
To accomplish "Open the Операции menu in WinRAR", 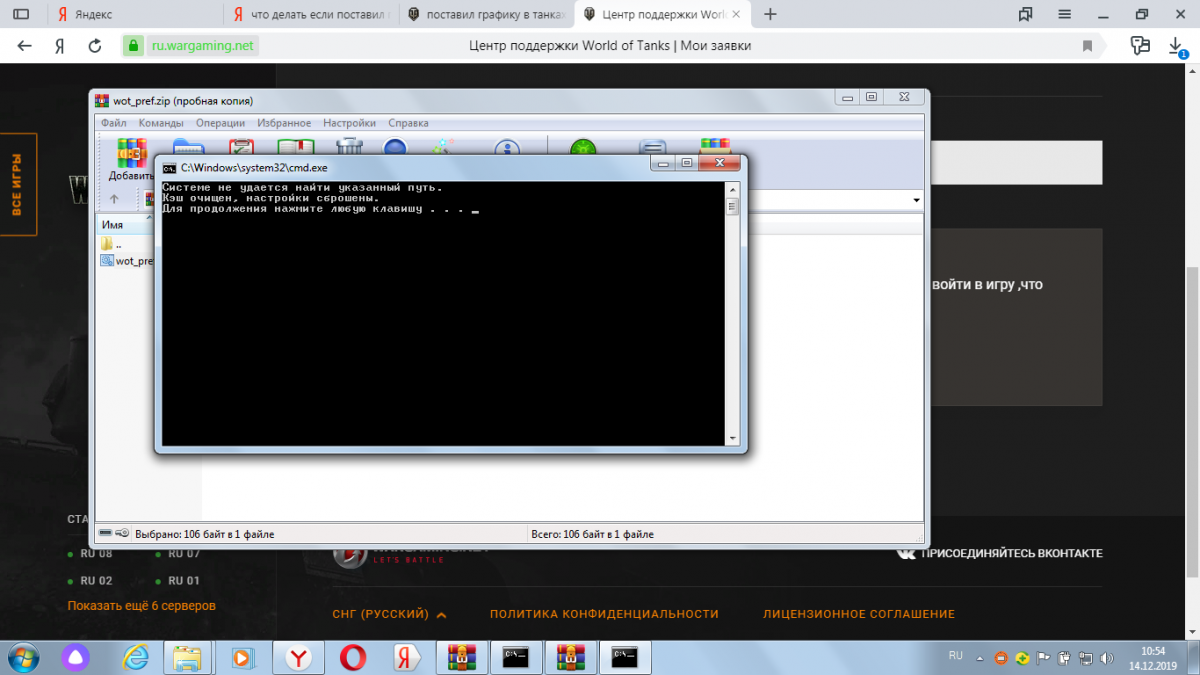I will pos(220,123).
